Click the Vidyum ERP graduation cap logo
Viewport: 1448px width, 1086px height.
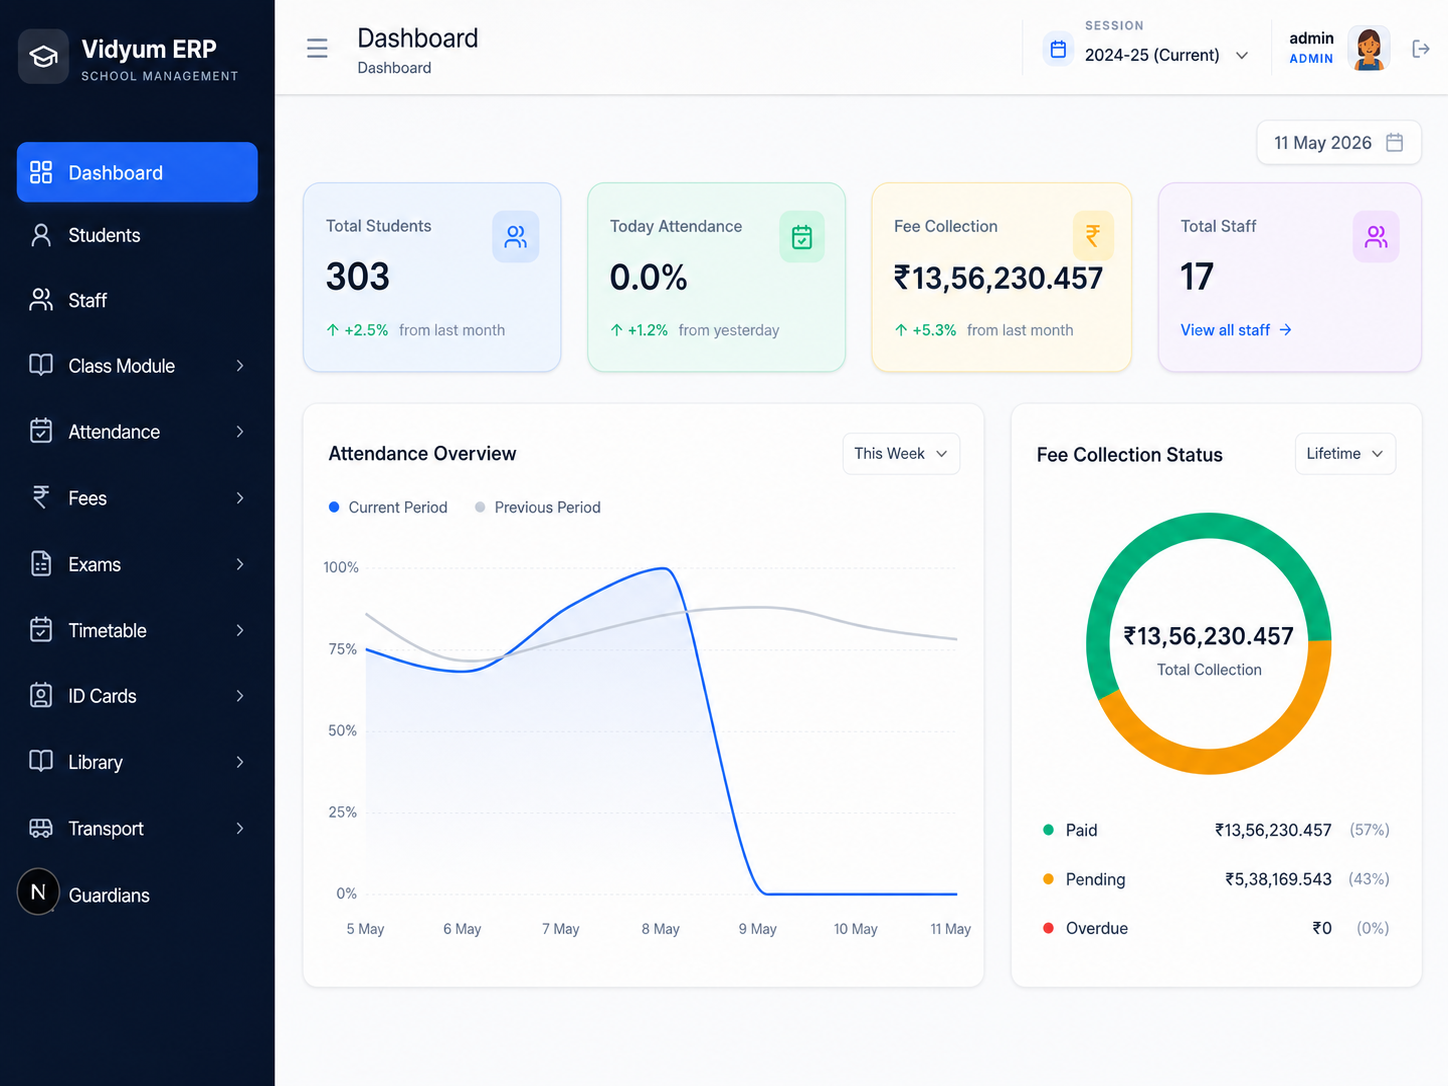point(43,56)
